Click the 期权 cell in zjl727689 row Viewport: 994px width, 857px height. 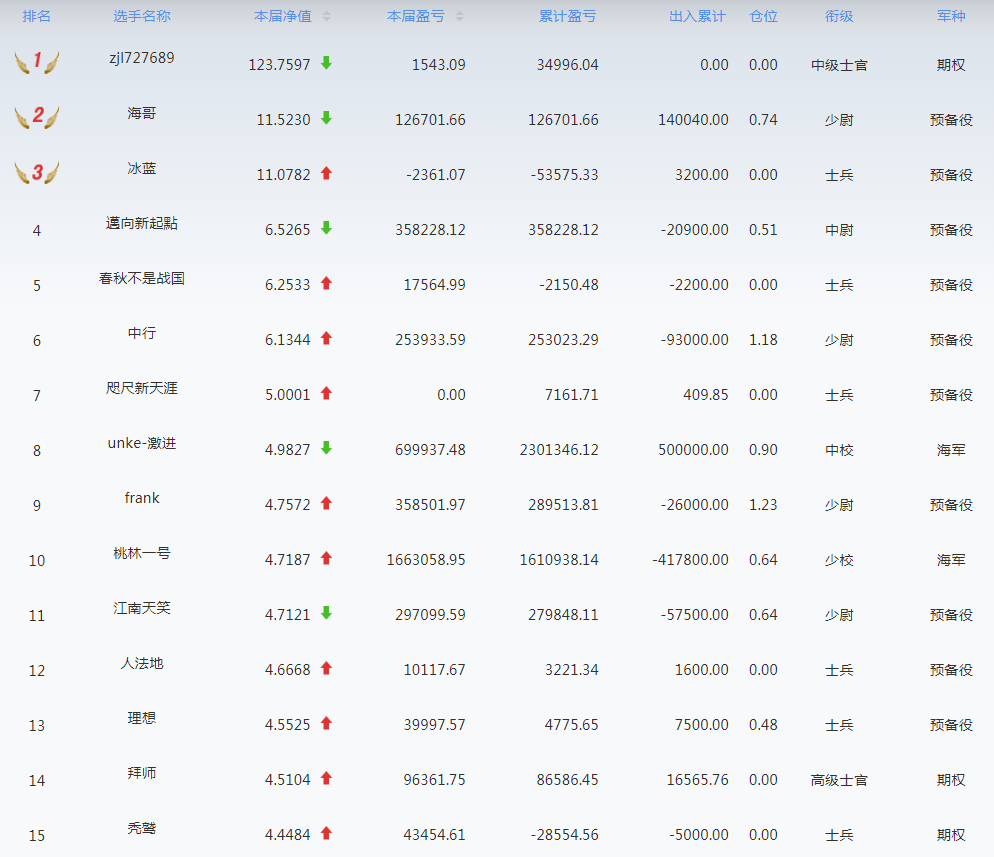click(x=951, y=65)
